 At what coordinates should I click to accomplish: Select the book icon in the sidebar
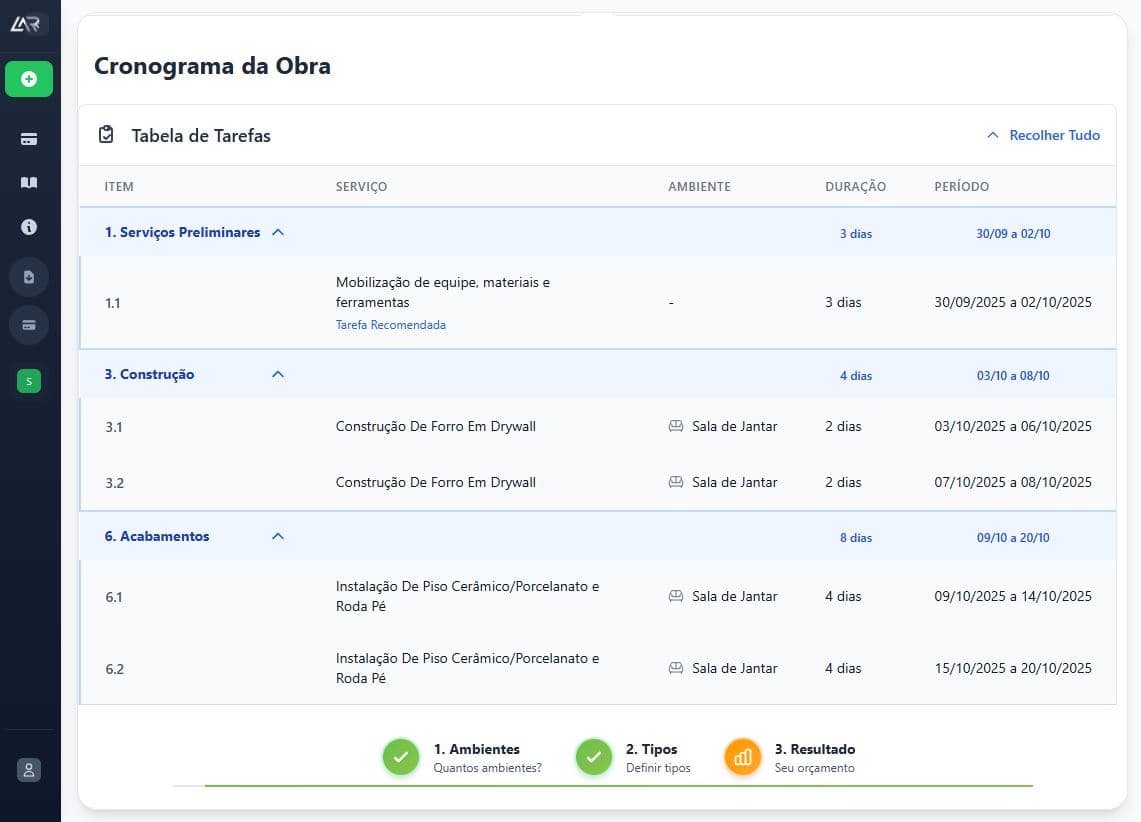tap(28, 182)
